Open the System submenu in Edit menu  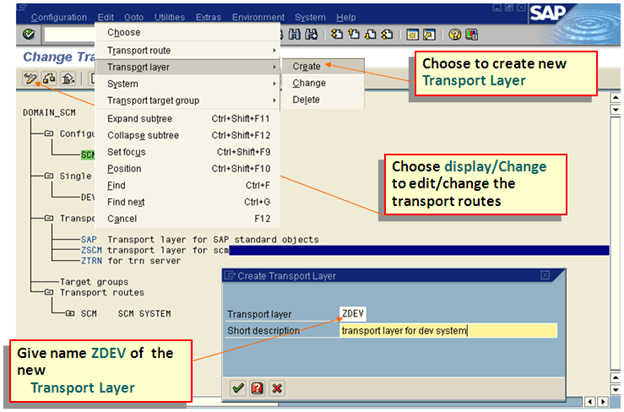click(x=188, y=84)
